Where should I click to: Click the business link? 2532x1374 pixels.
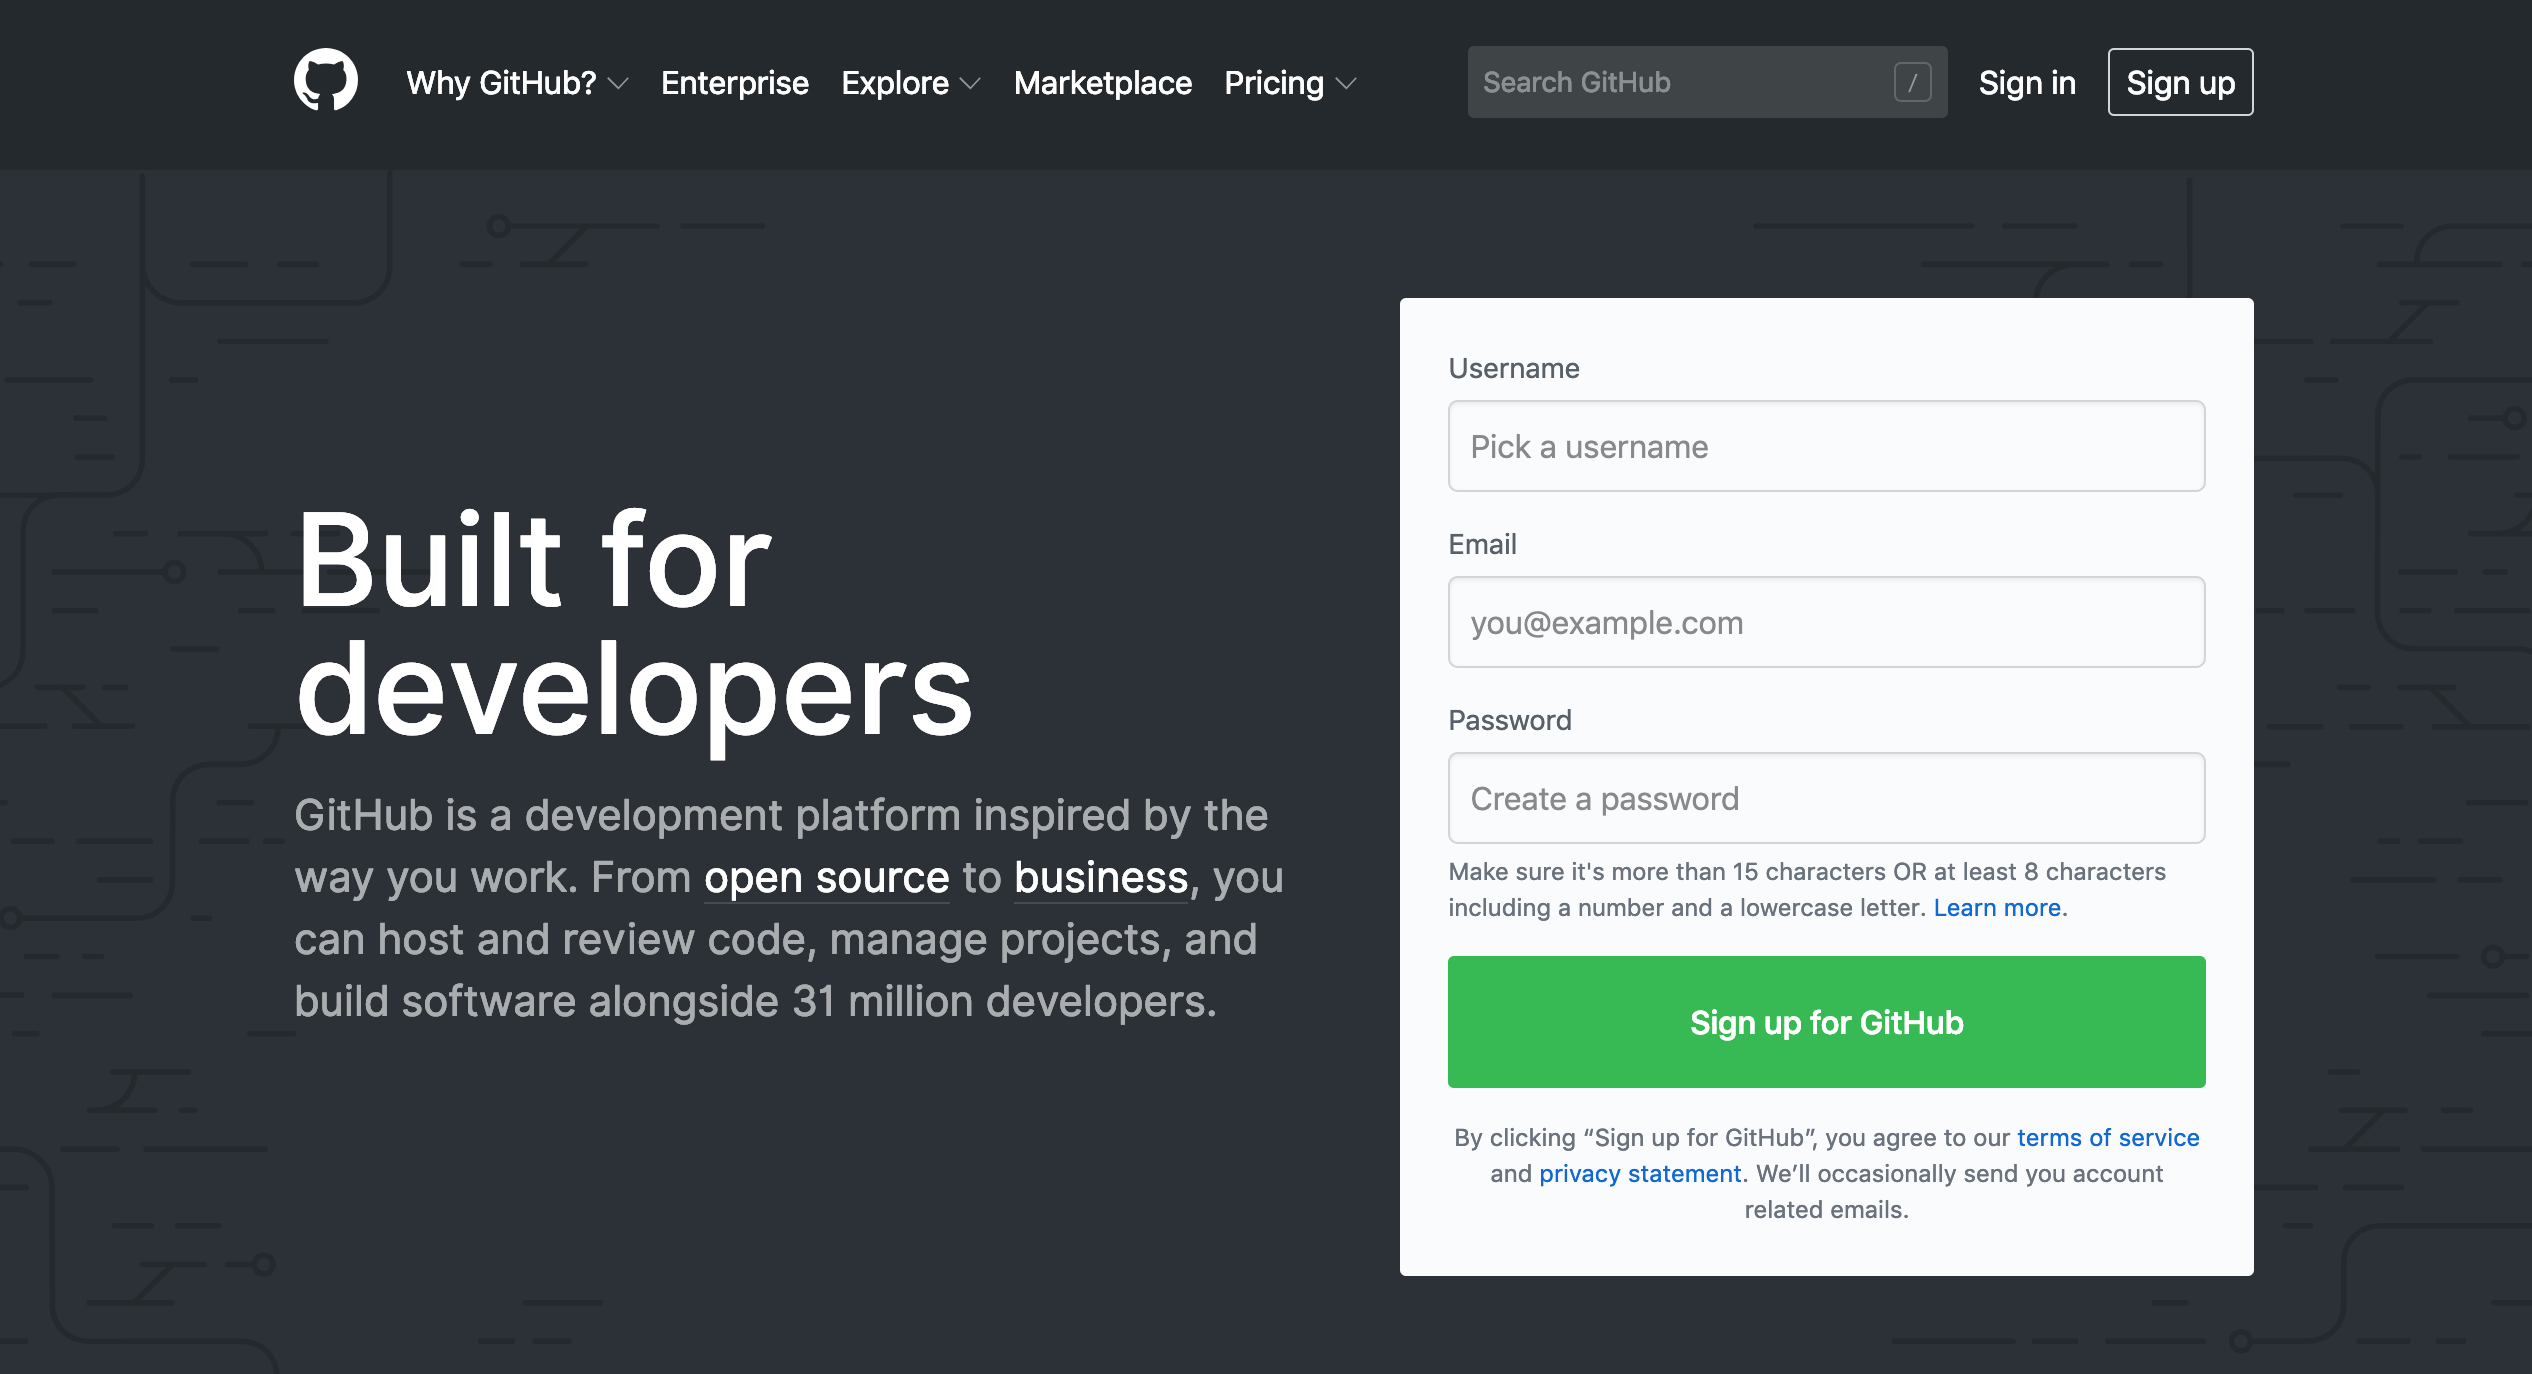[x=1099, y=877]
